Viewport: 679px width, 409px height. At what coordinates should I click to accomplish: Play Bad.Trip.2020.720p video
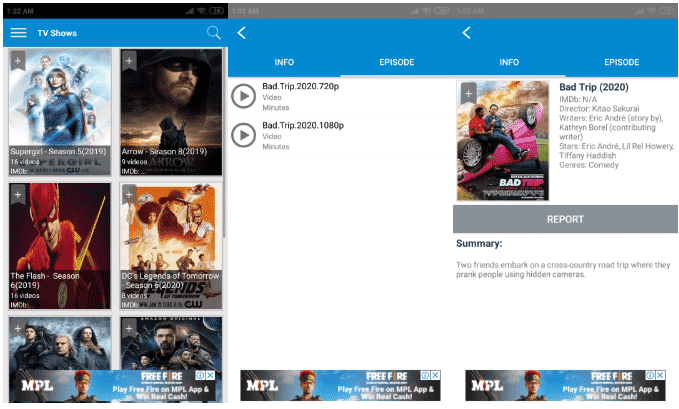tap(243, 96)
